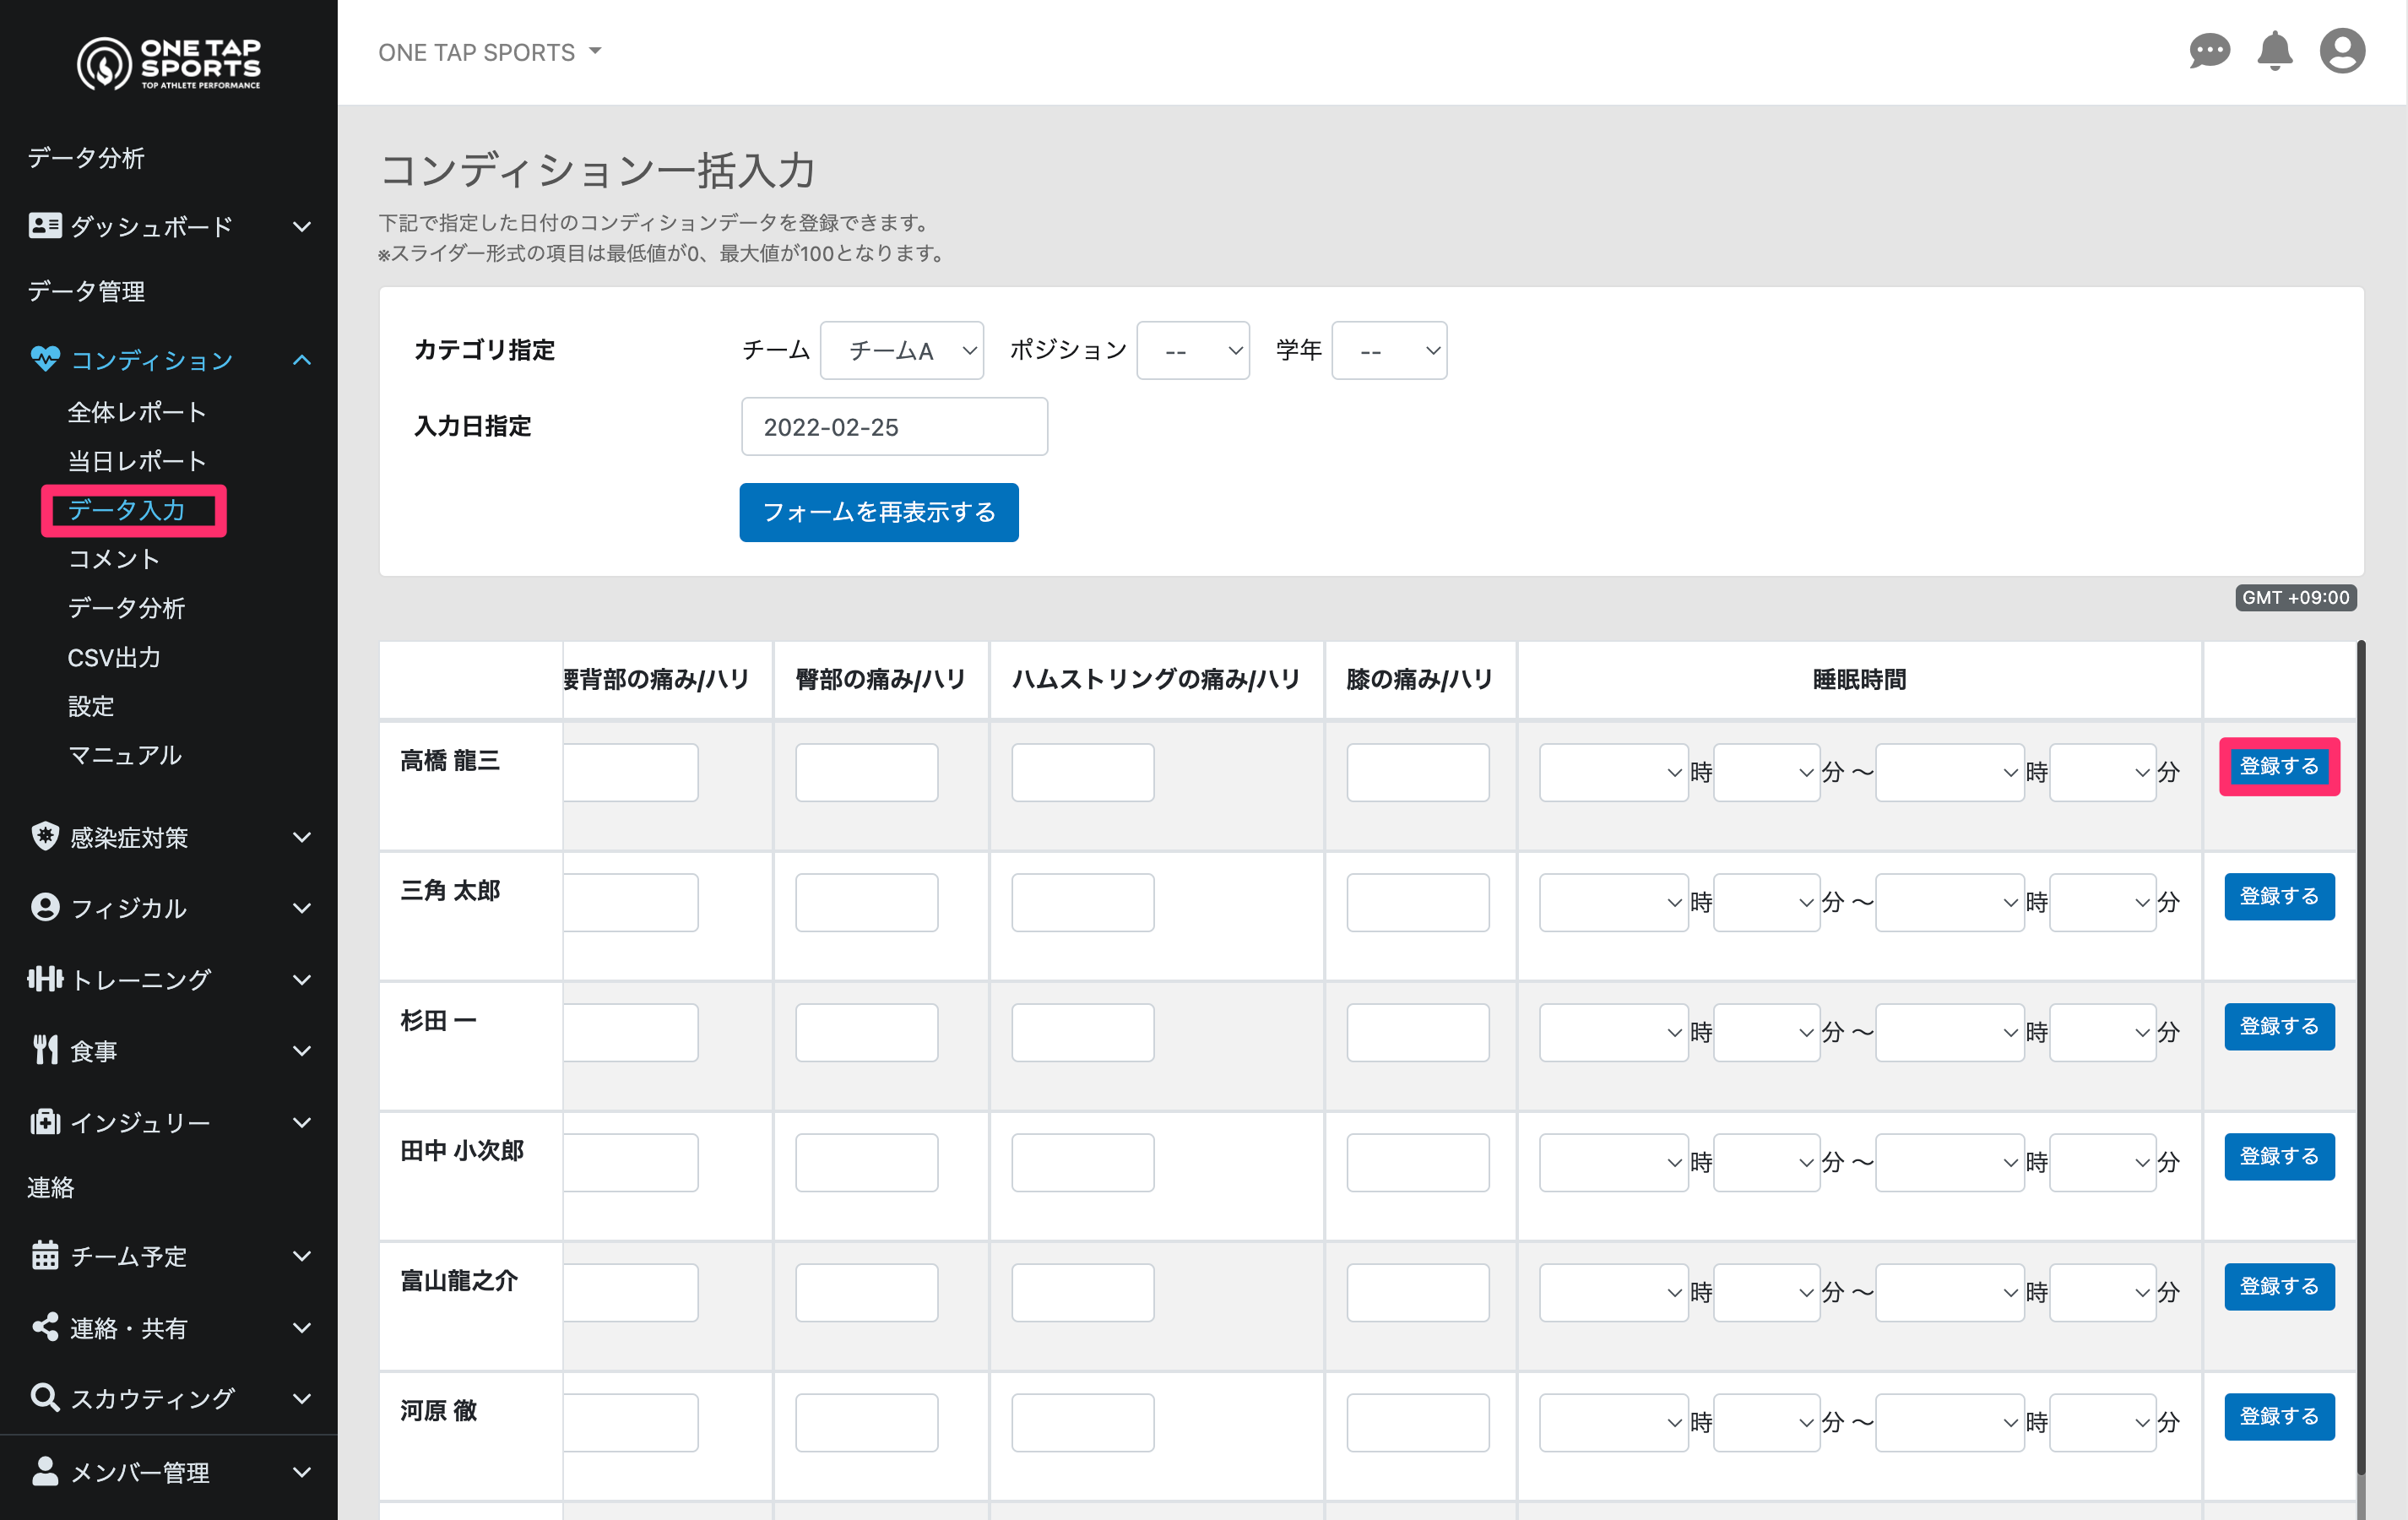Go to 全体レポート in sidebar
The image size is (2408, 1520).
click(136, 412)
